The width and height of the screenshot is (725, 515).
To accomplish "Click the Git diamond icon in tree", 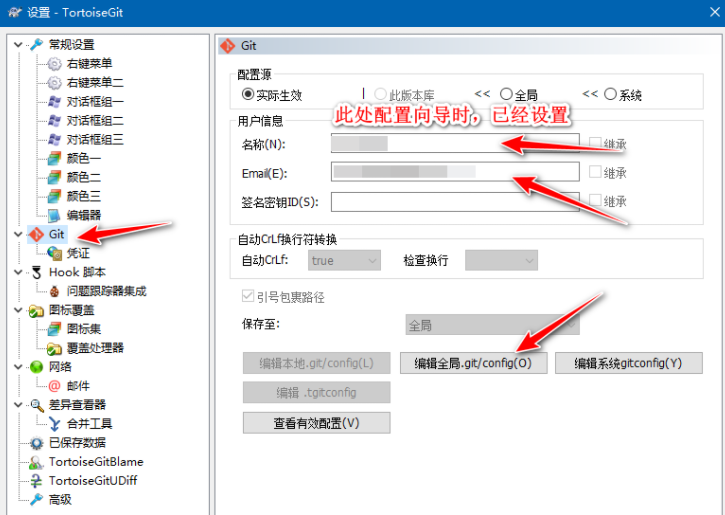I will click(36, 234).
